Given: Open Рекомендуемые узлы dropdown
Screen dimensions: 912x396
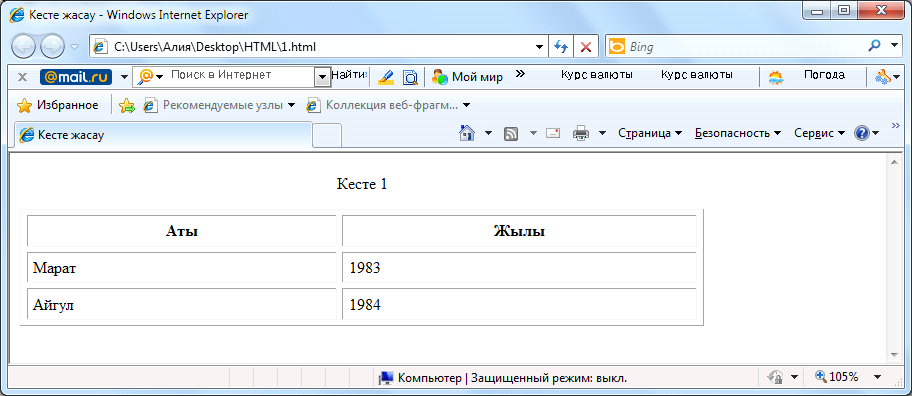Looking at the screenshot, I should pos(219,105).
